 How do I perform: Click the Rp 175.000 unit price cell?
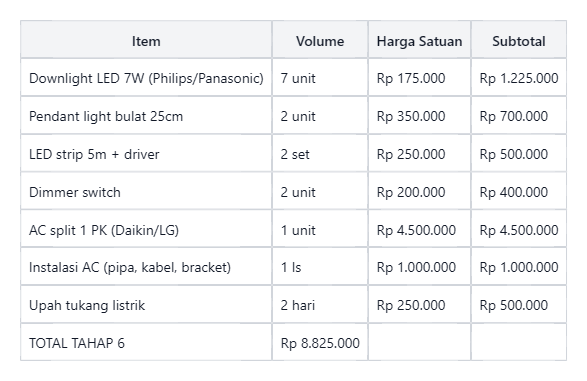point(419,77)
